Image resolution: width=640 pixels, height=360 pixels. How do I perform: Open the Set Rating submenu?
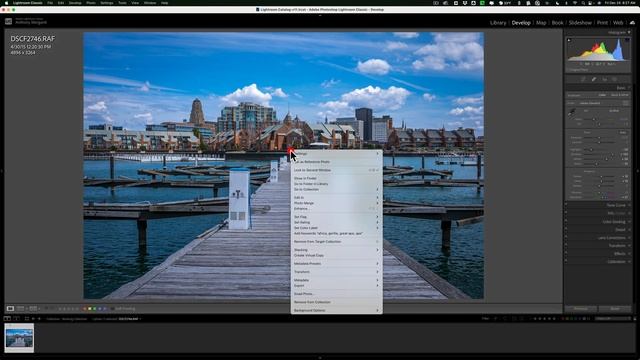coord(336,222)
